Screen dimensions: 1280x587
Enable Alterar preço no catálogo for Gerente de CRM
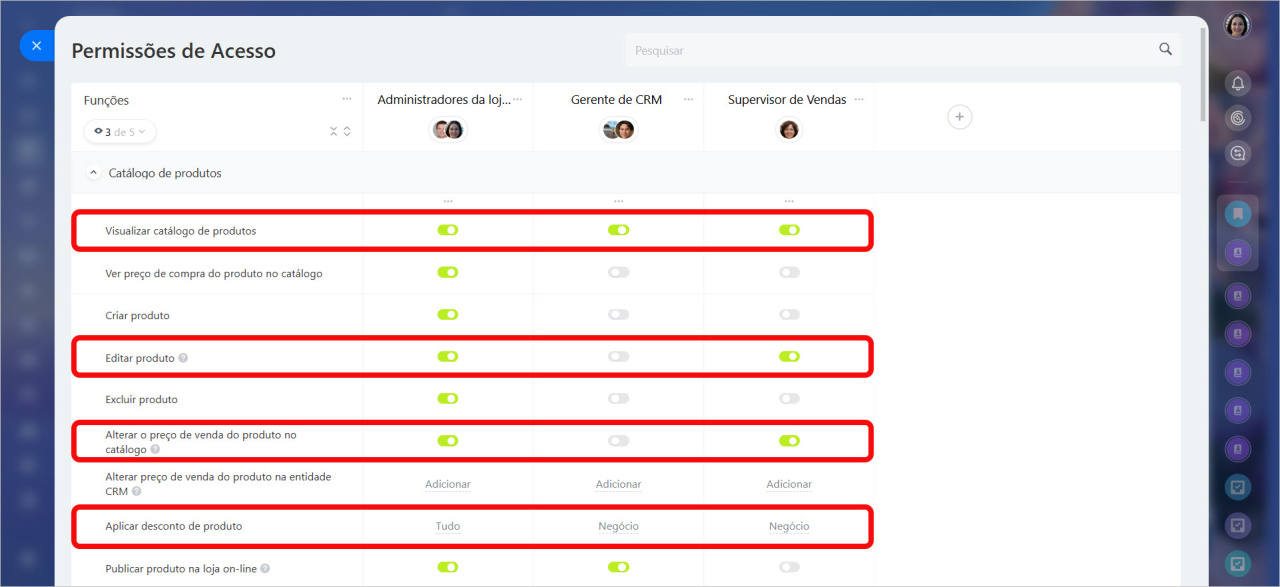coord(618,440)
